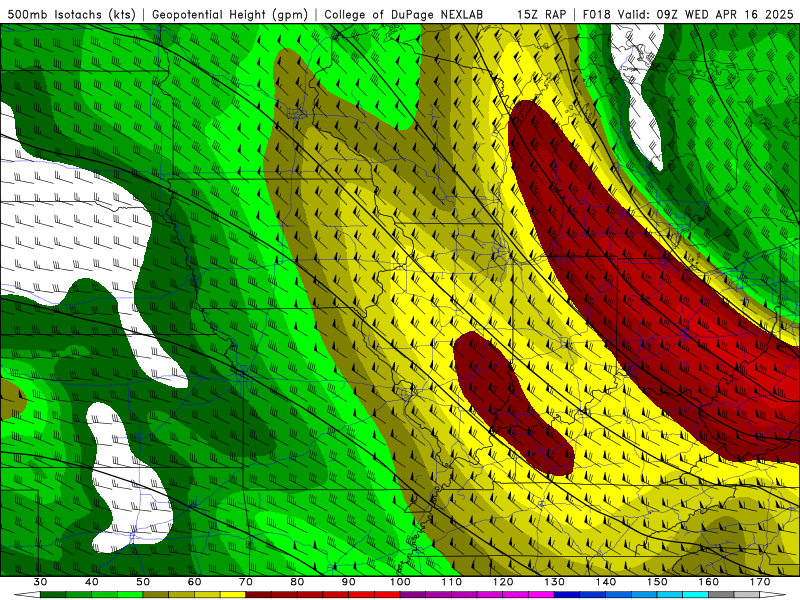Select the bright magenta swatch just left of 130
This screenshot has height=600, width=800.
(541, 595)
